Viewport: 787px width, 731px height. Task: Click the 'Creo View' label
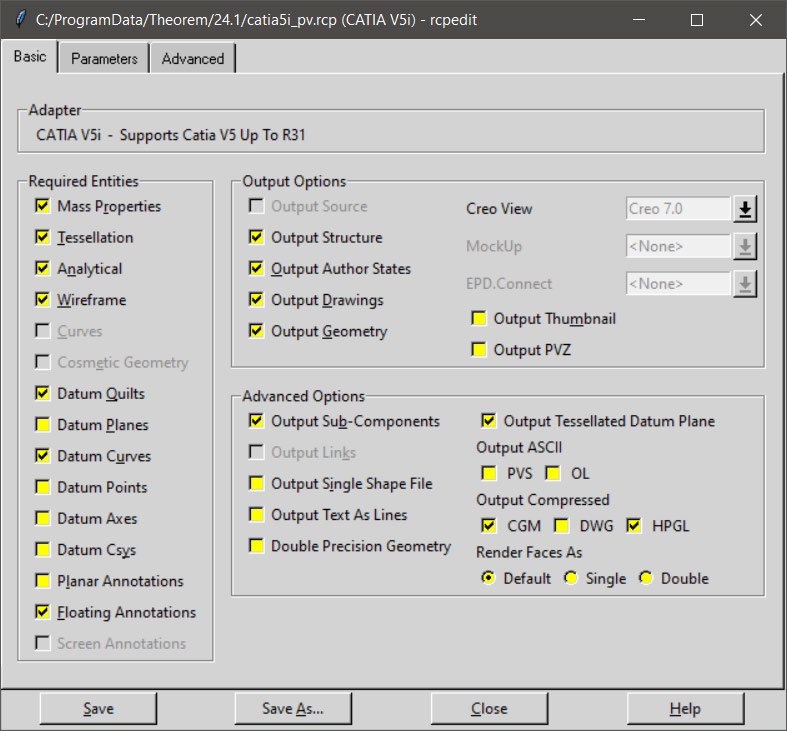coord(499,209)
